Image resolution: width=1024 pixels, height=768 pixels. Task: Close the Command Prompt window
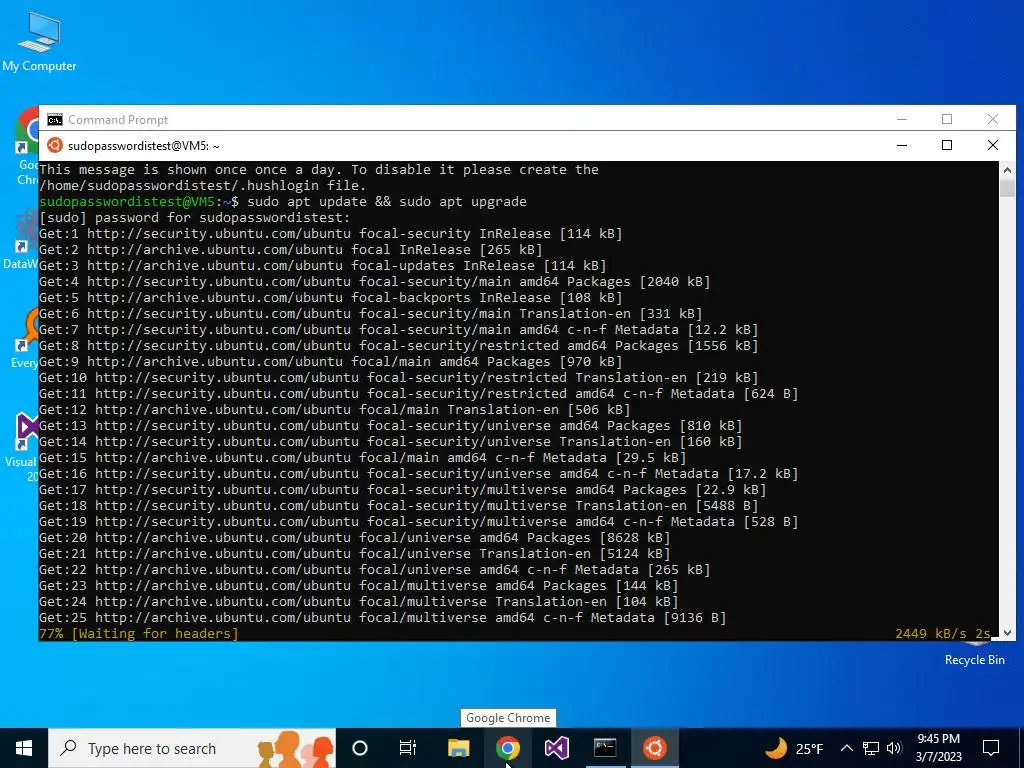993,119
